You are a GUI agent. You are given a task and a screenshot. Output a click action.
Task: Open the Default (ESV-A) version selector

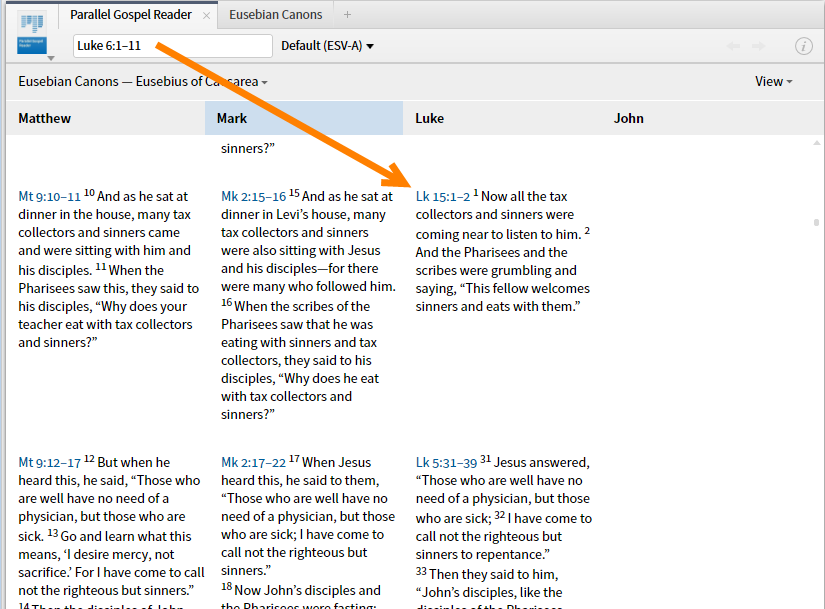click(323, 45)
